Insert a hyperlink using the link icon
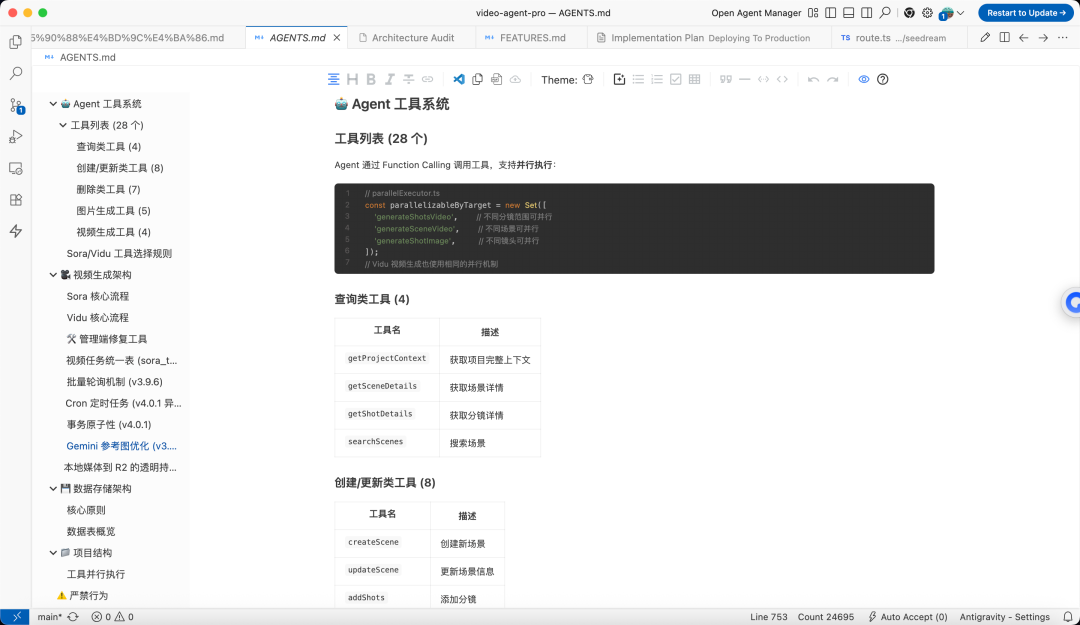This screenshot has height=625, width=1080. coord(427,78)
